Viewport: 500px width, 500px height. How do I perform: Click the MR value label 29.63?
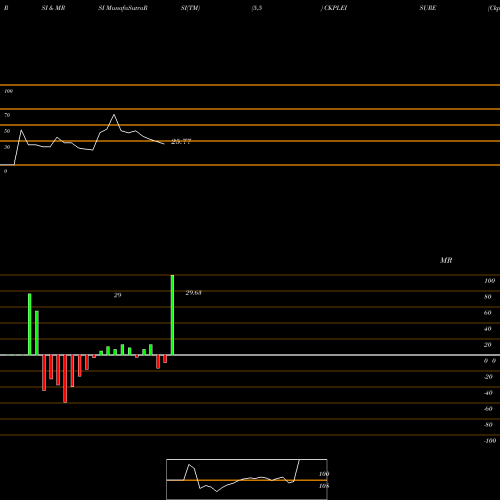tap(193, 293)
